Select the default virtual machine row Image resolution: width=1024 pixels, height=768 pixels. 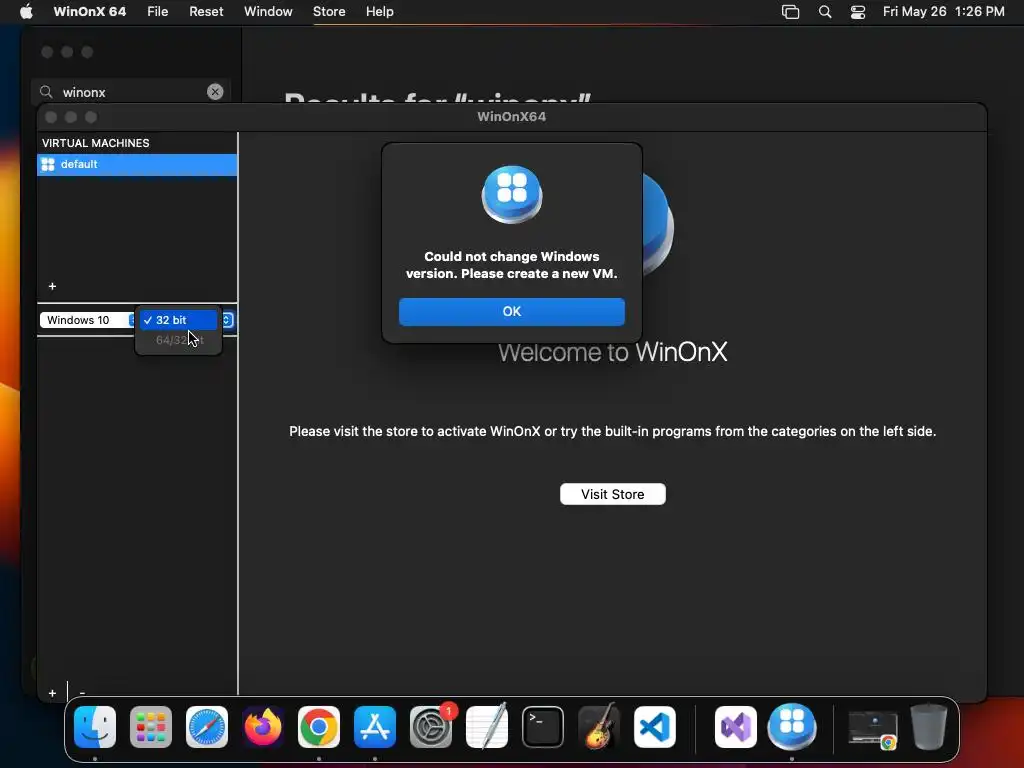137,165
